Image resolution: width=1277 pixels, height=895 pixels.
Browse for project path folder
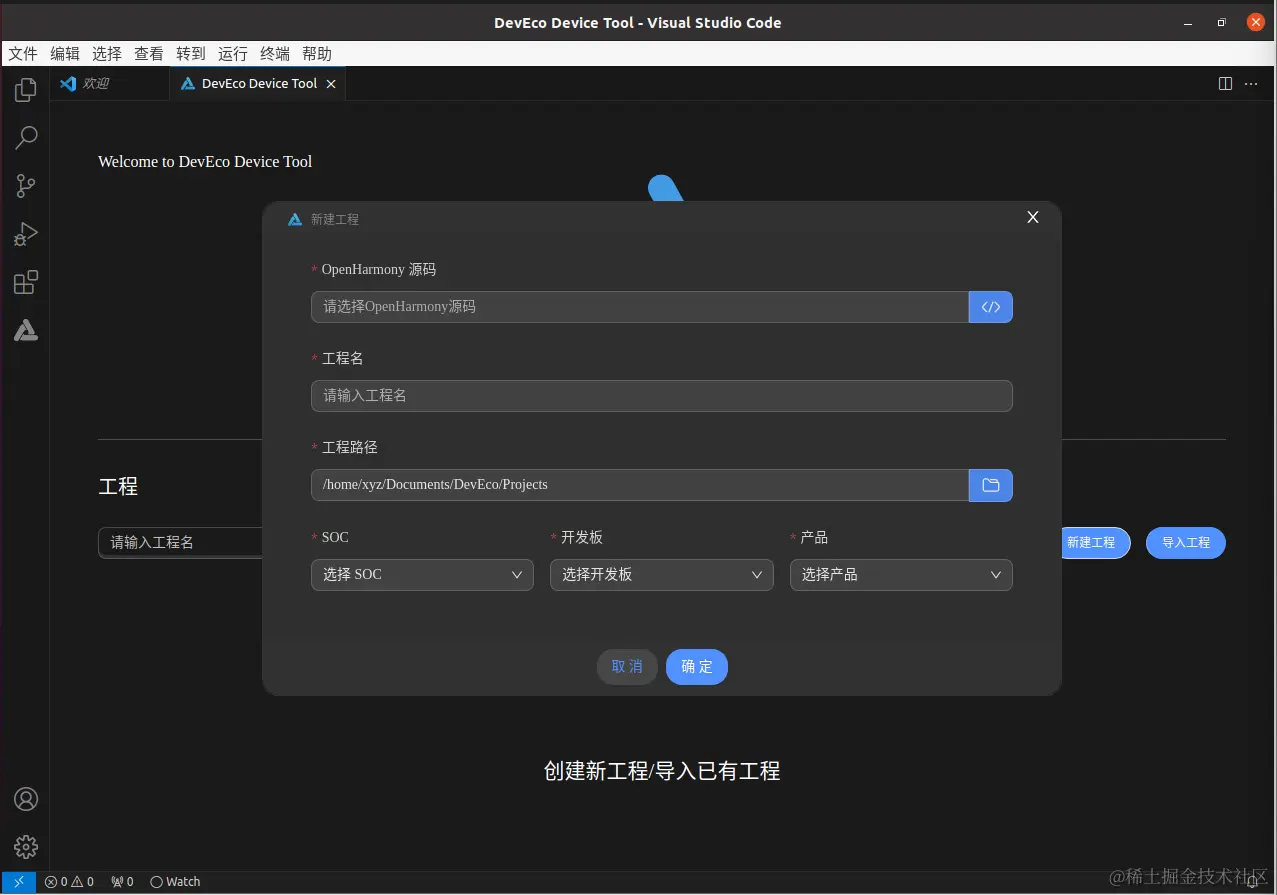click(991, 485)
